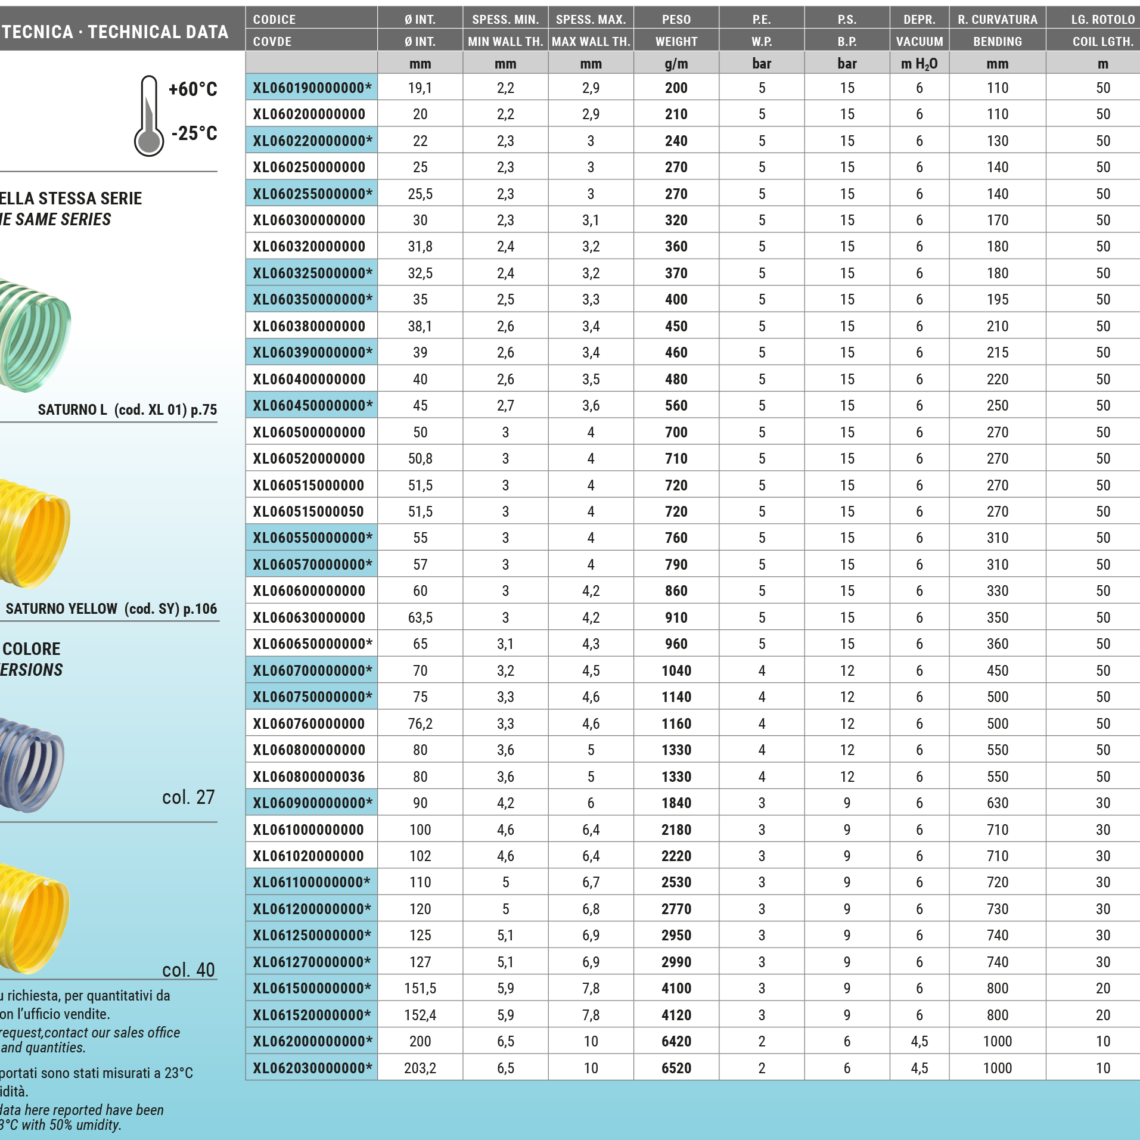Click the SPESS. MAX. column header
The image size is (1140, 1140).
point(590,19)
